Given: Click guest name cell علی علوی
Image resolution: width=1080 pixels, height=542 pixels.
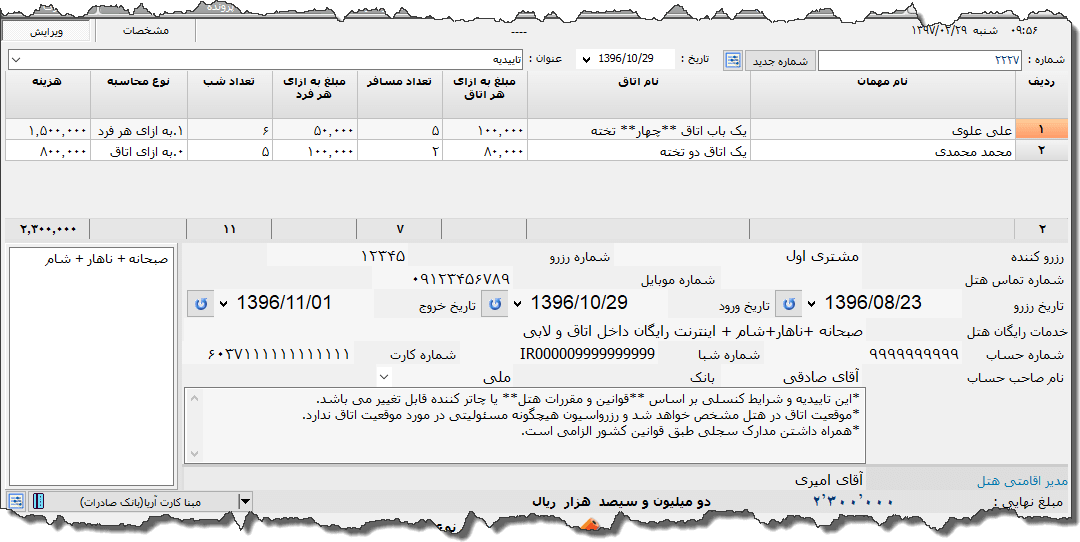Looking at the screenshot, I should click(x=884, y=129).
